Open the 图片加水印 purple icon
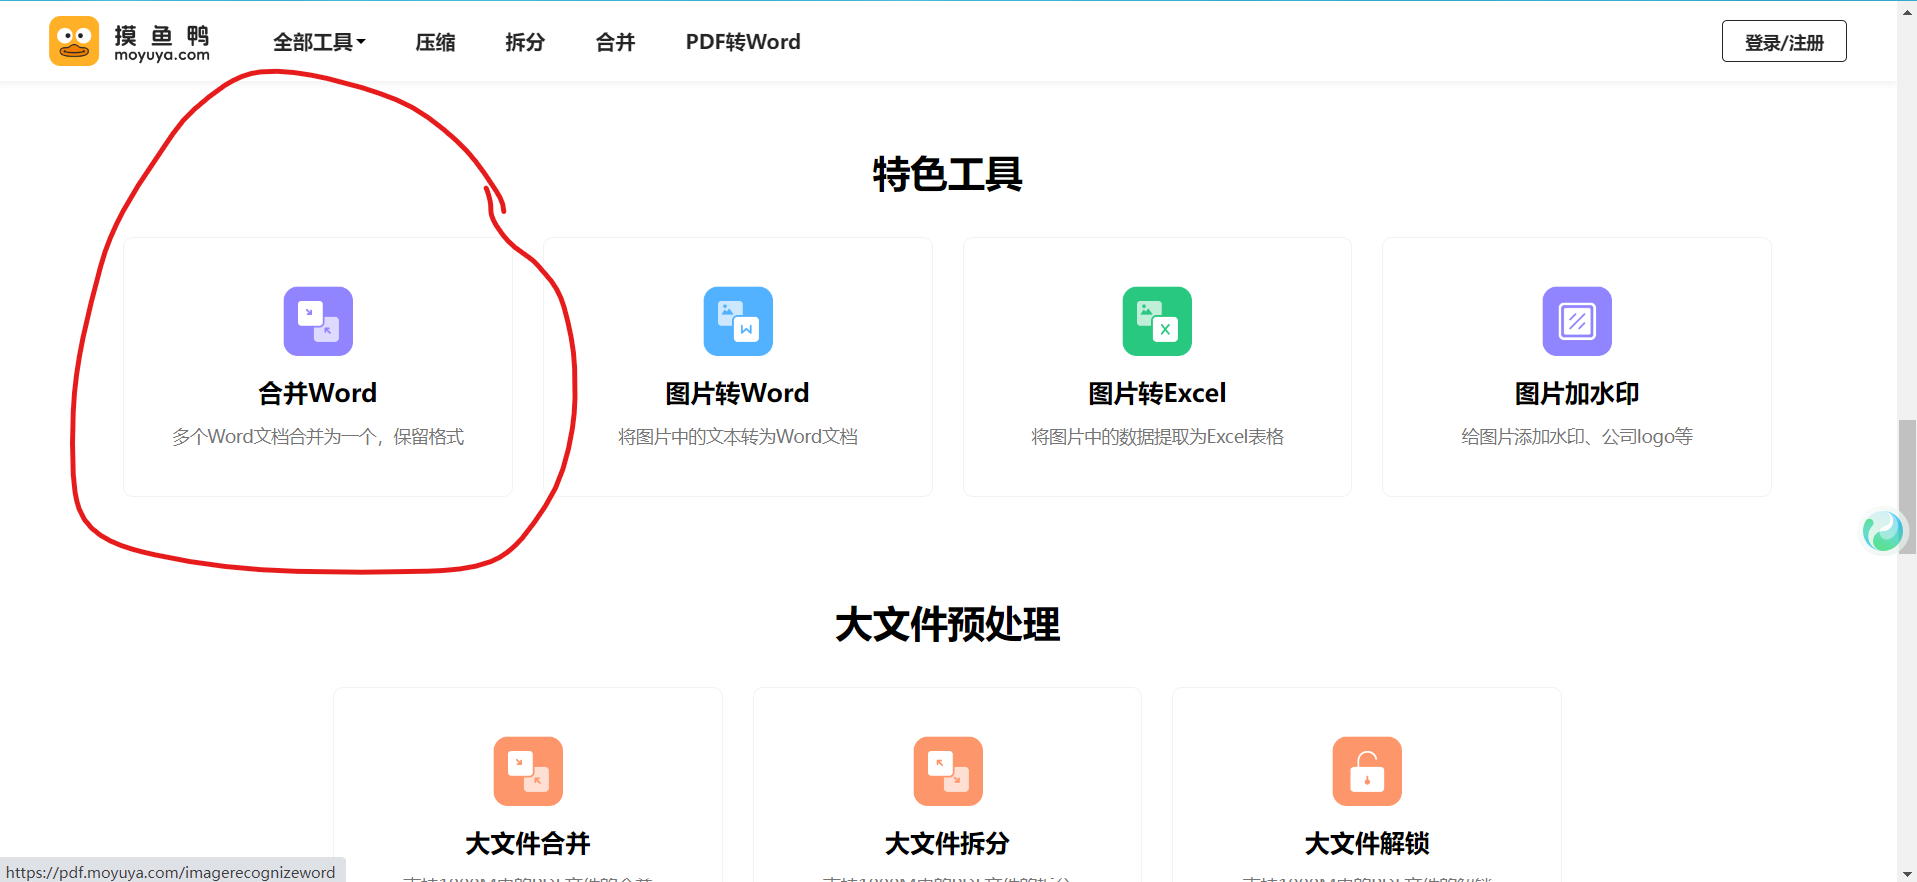1917x882 pixels. point(1577,321)
